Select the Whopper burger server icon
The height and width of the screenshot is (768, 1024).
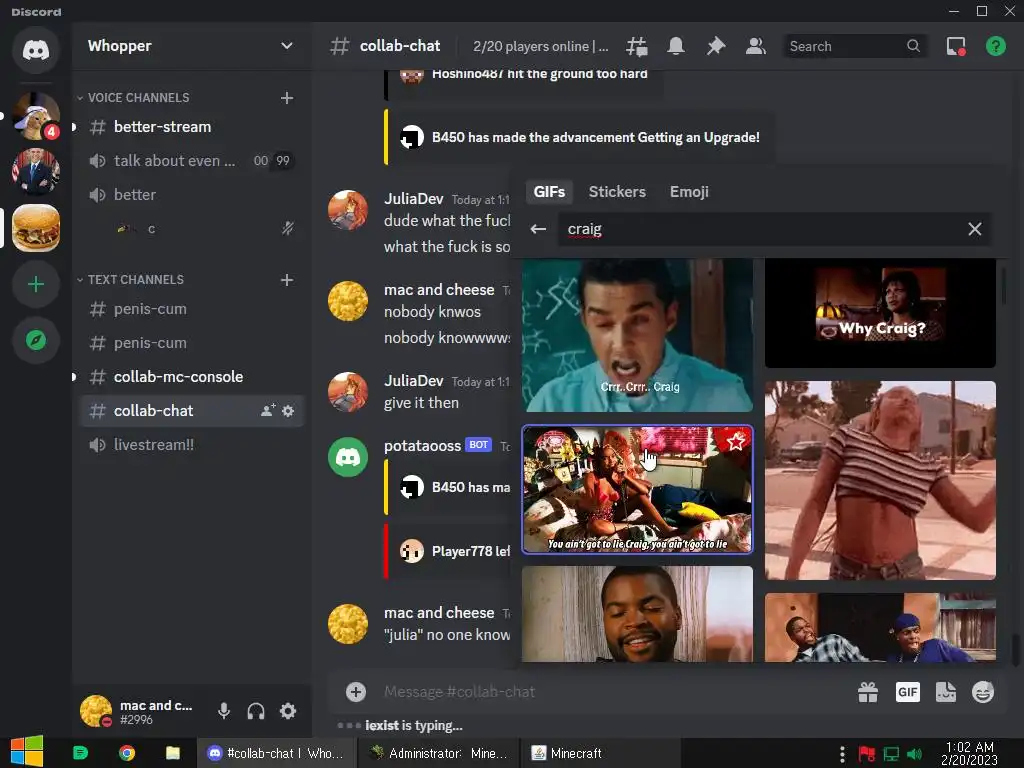tap(36, 228)
